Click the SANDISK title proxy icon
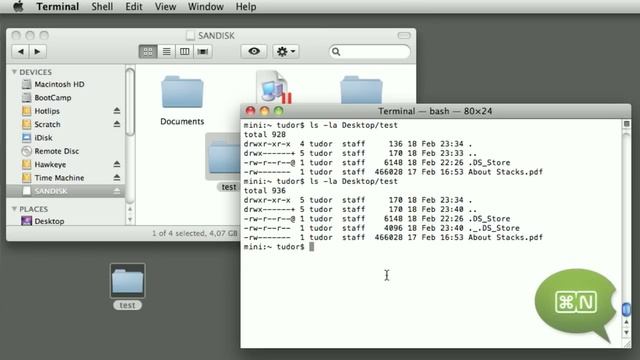 click(x=190, y=36)
